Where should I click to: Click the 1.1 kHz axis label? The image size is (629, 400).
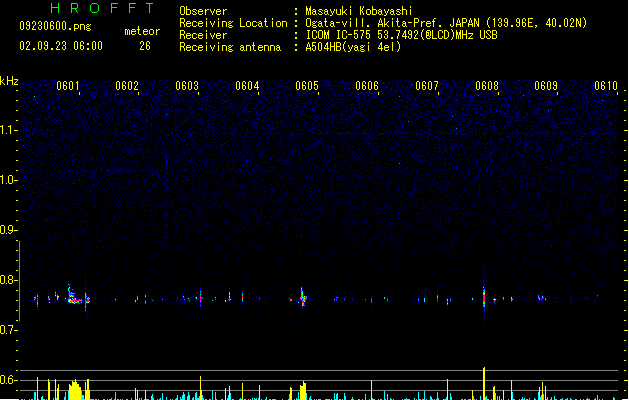pos(8,130)
